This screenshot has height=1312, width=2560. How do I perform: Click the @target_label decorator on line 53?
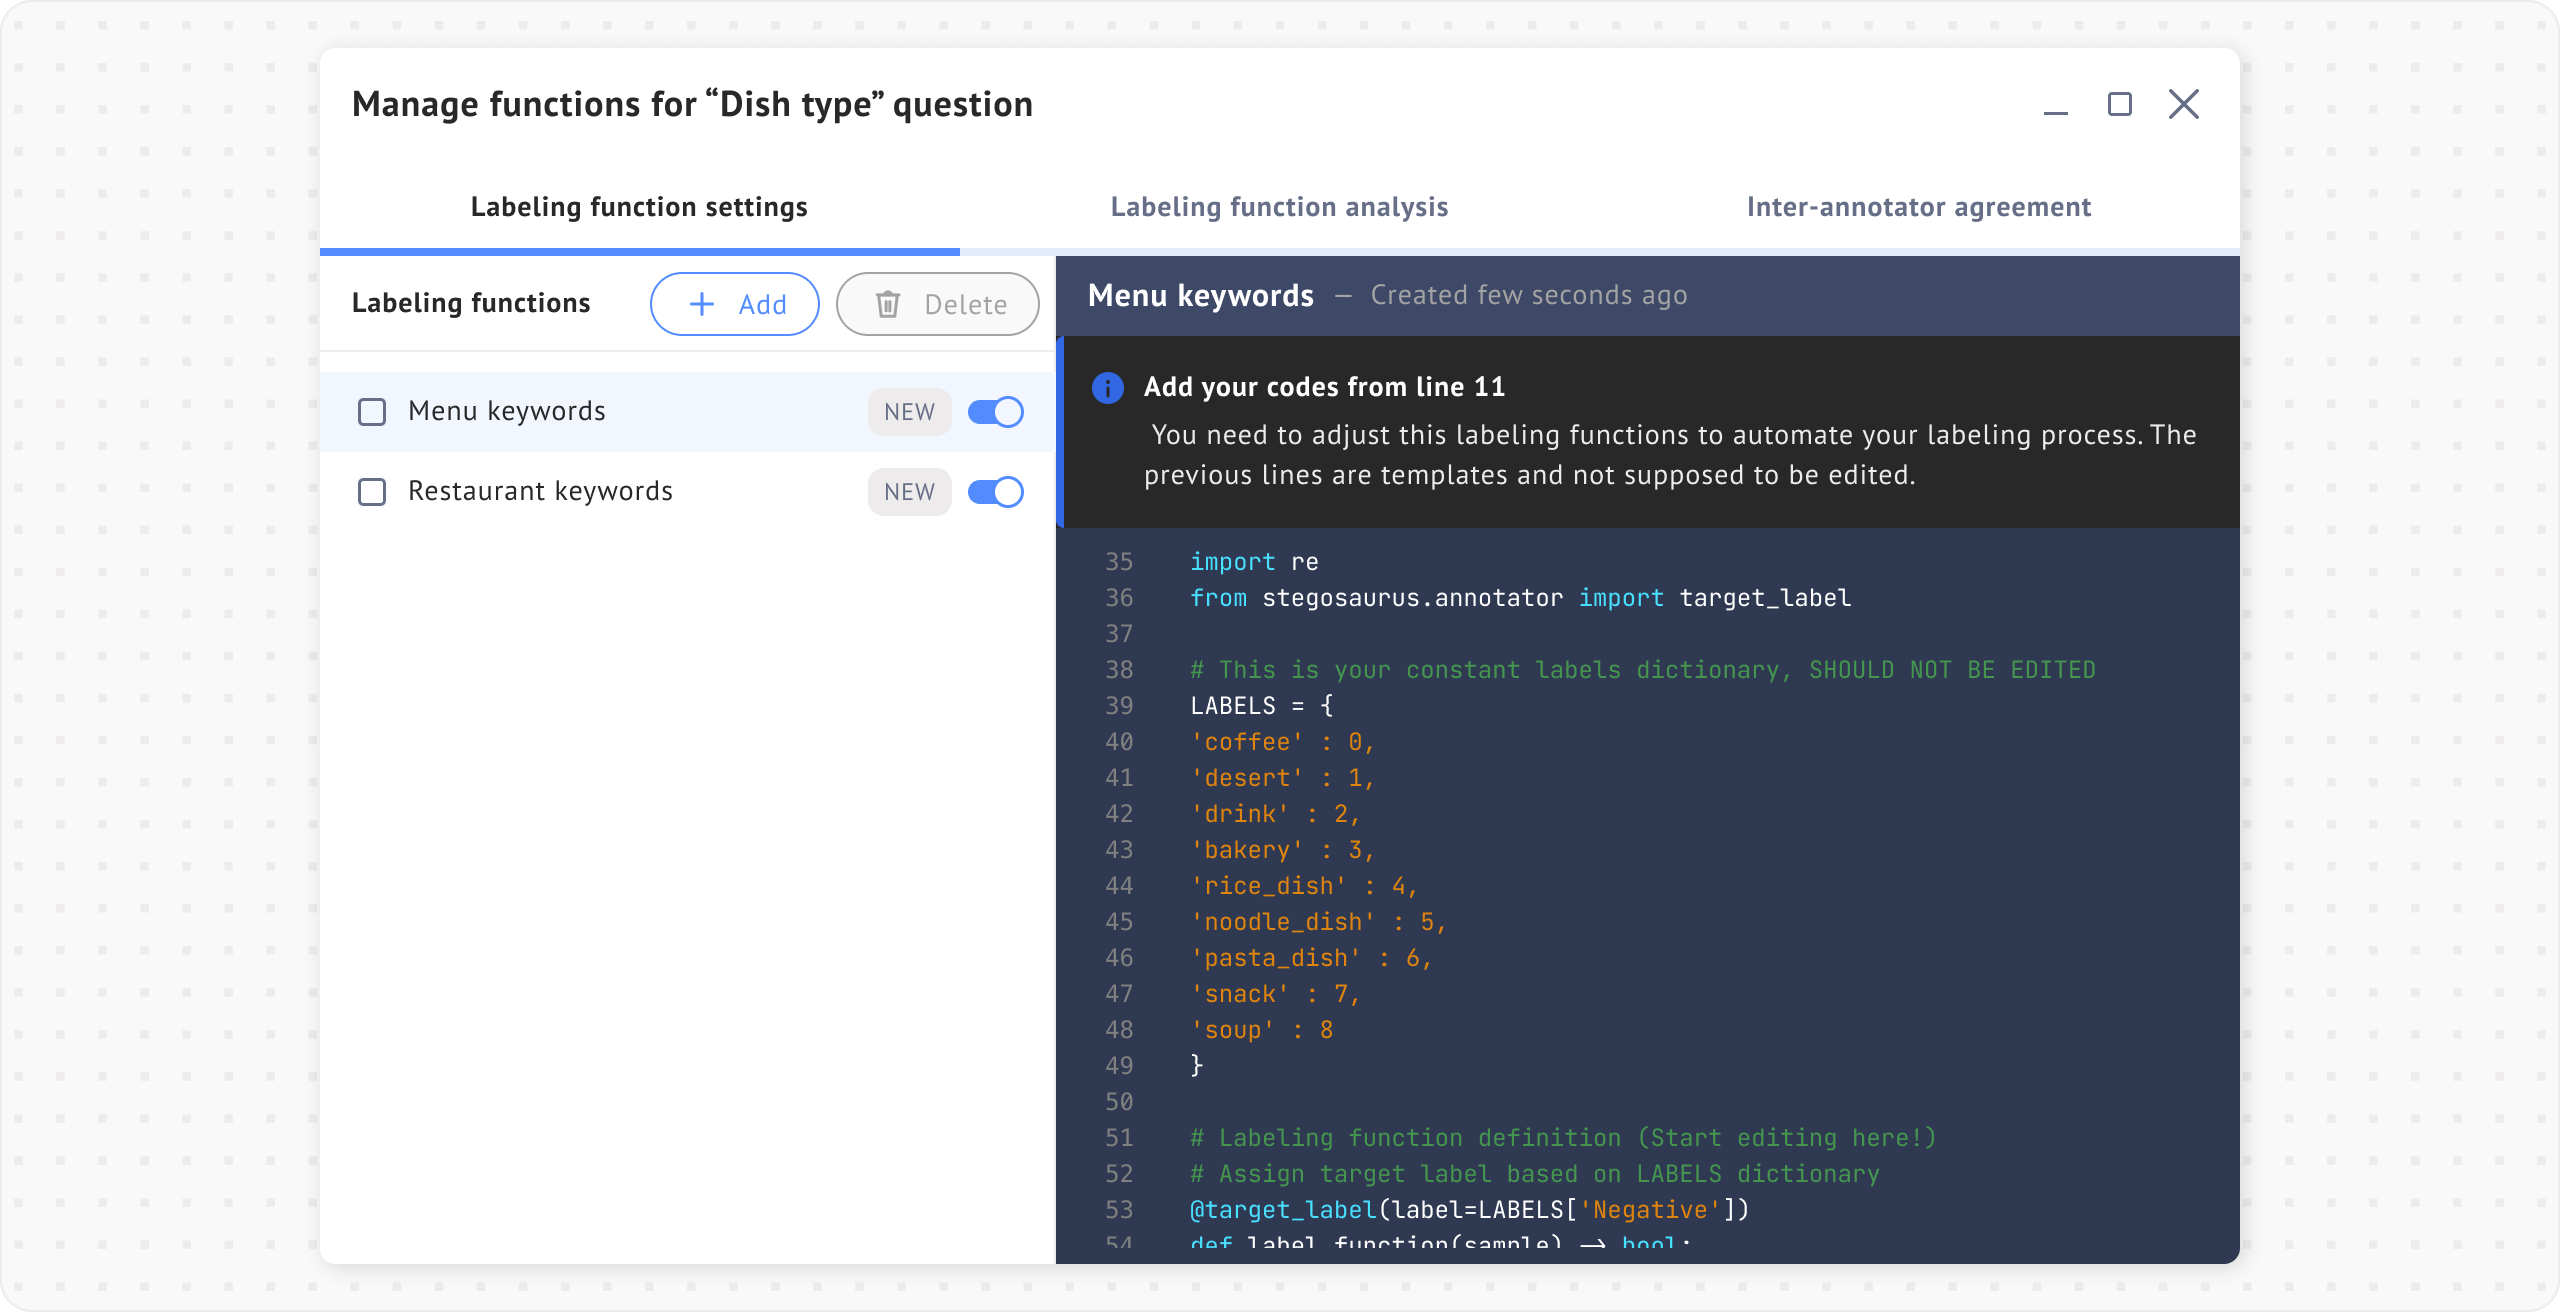pyautogui.click(x=1283, y=1210)
